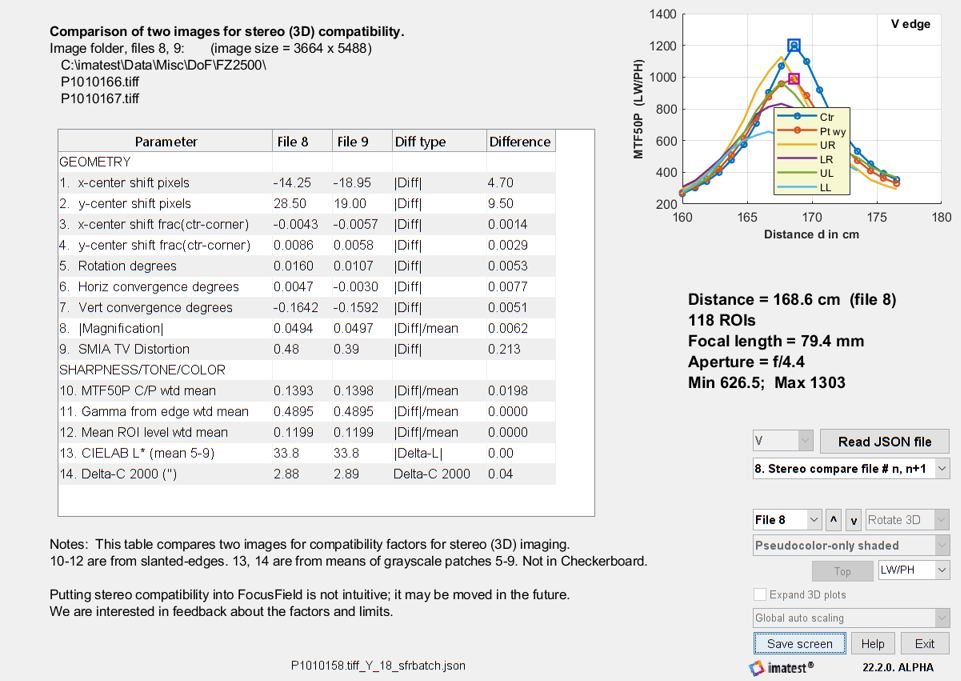Select the Rotation degrees row label

point(118,266)
